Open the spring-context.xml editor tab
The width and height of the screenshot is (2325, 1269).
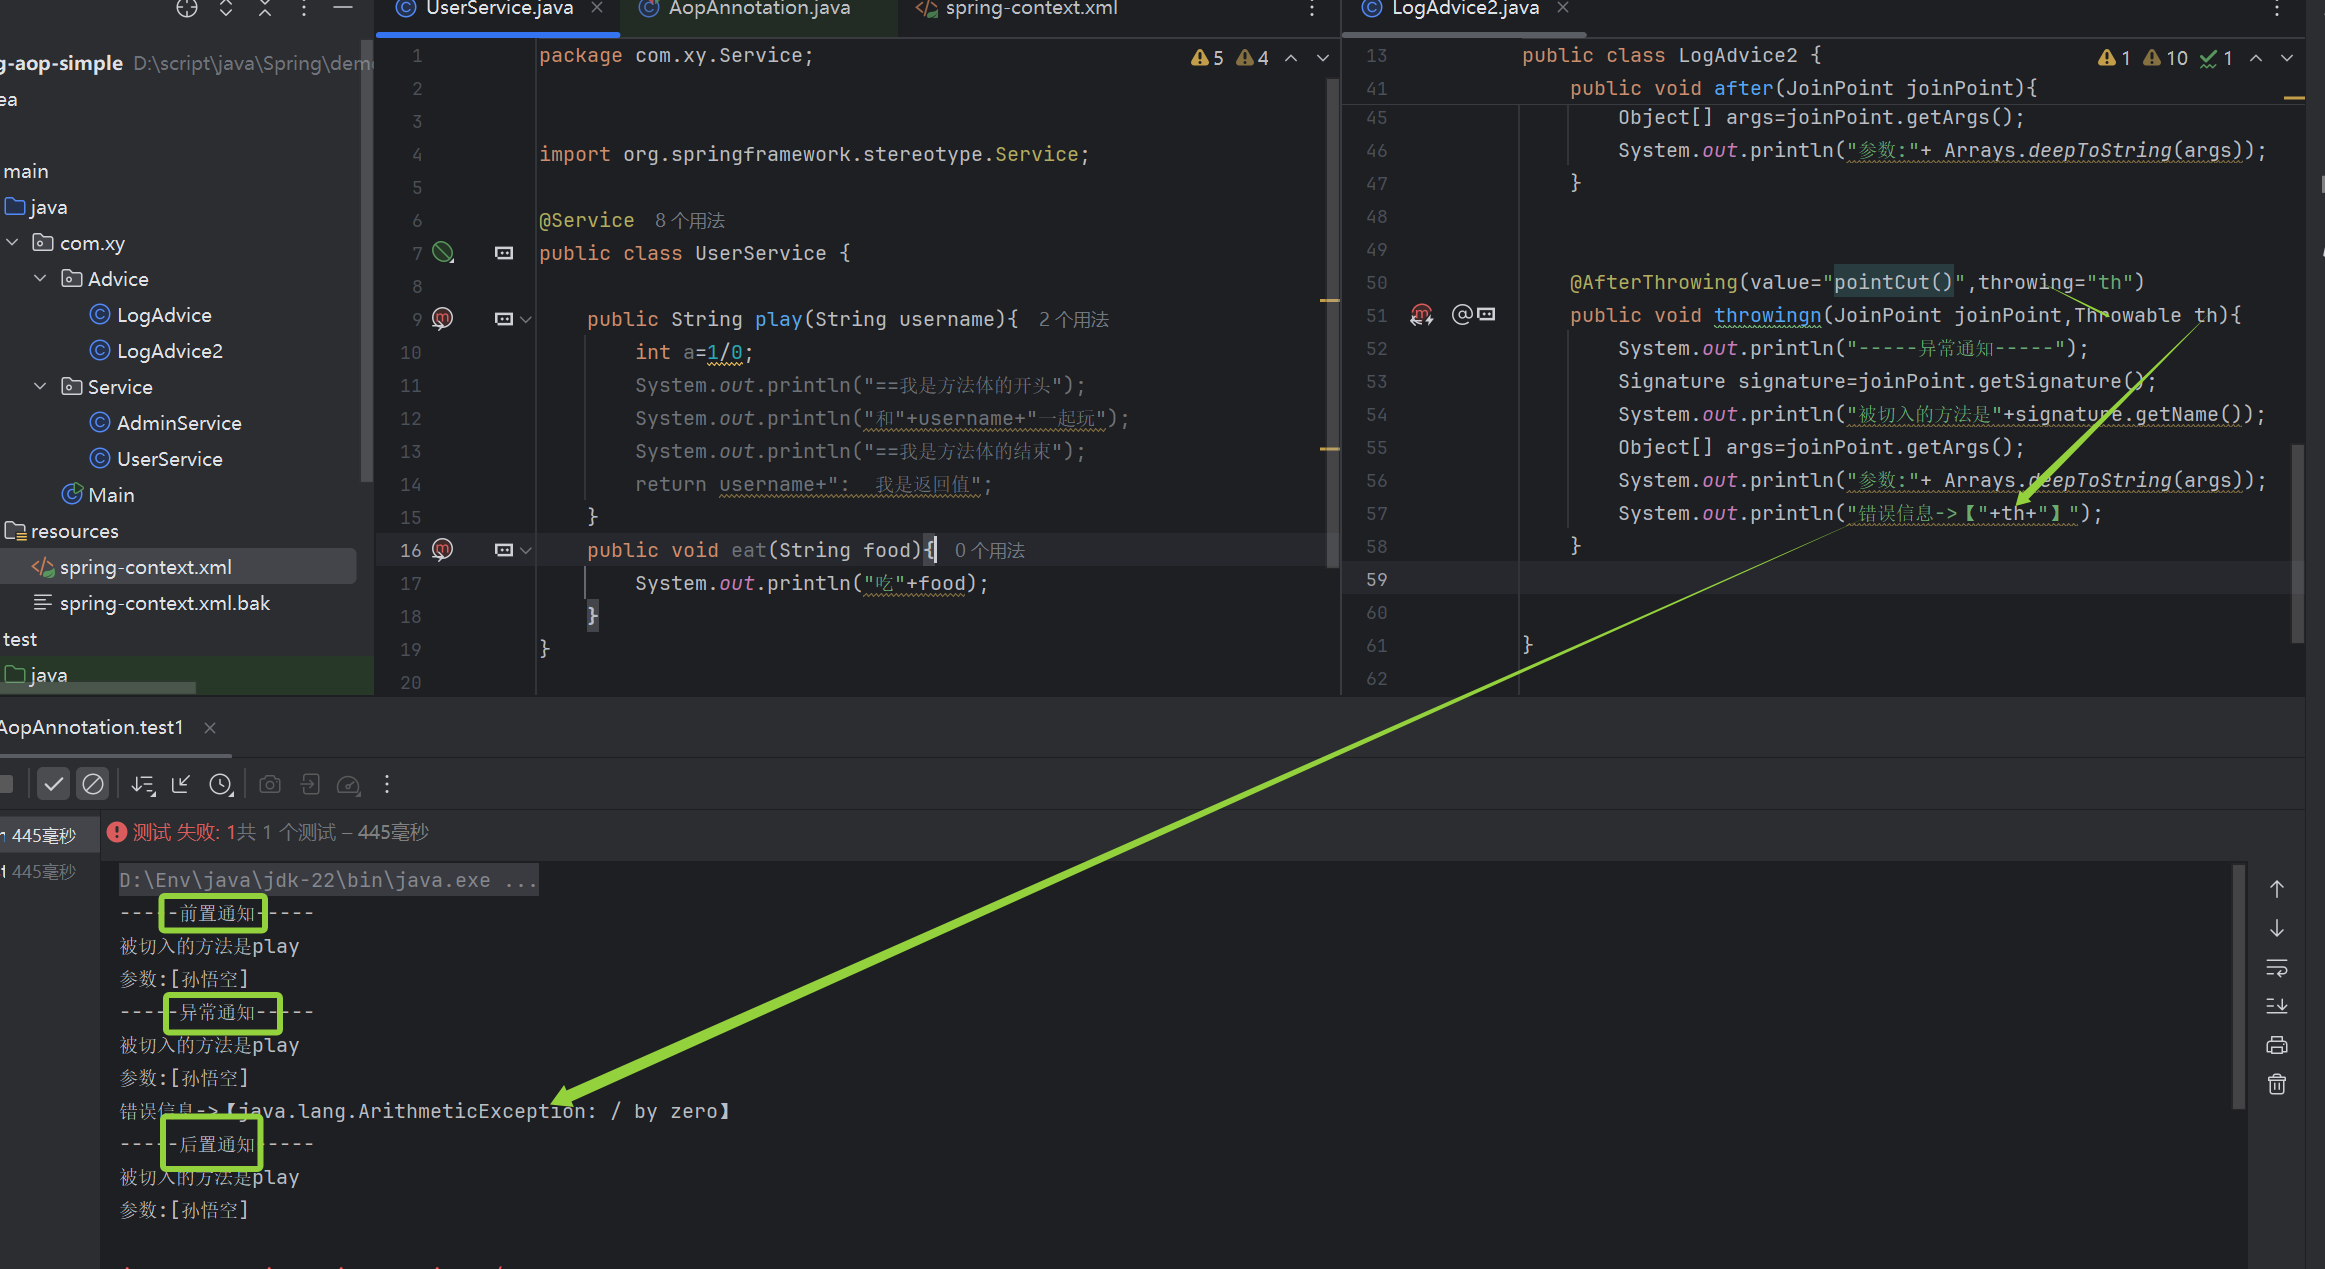[x=1030, y=9]
